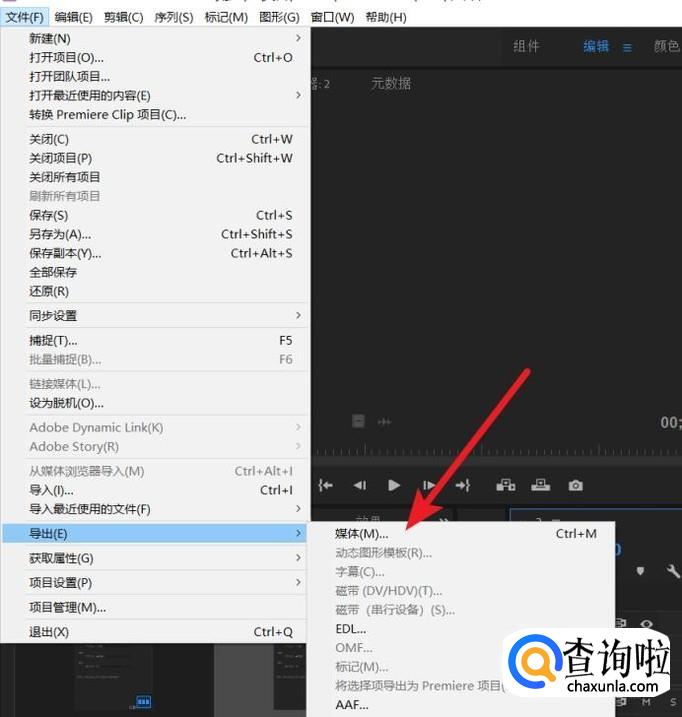Screen dimensions: 682x717
Task: Select 保存副本(Y)...
Action: click(155, 253)
